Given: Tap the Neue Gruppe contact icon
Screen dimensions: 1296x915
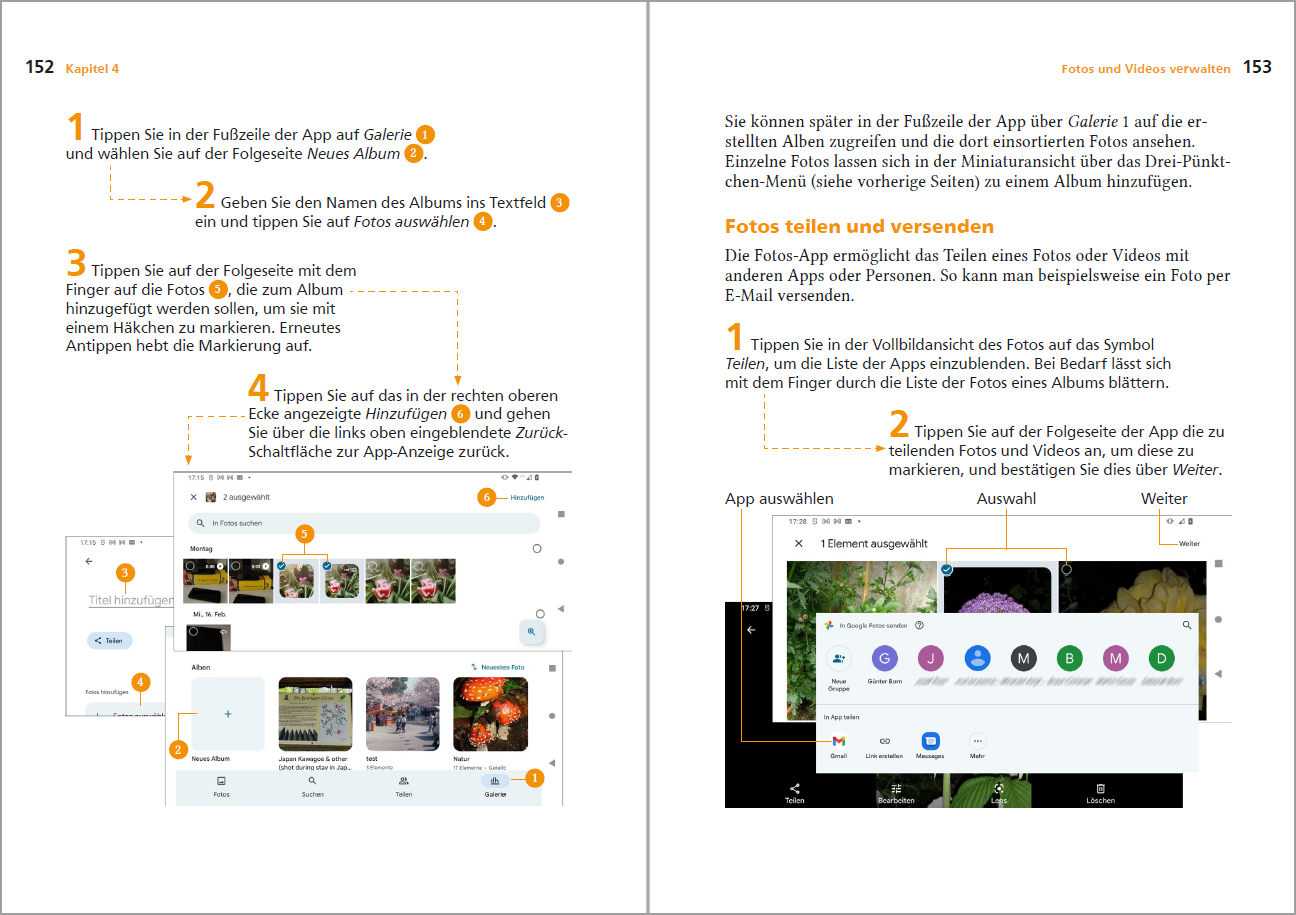Looking at the screenshot, I should click(x=838, y=658).
